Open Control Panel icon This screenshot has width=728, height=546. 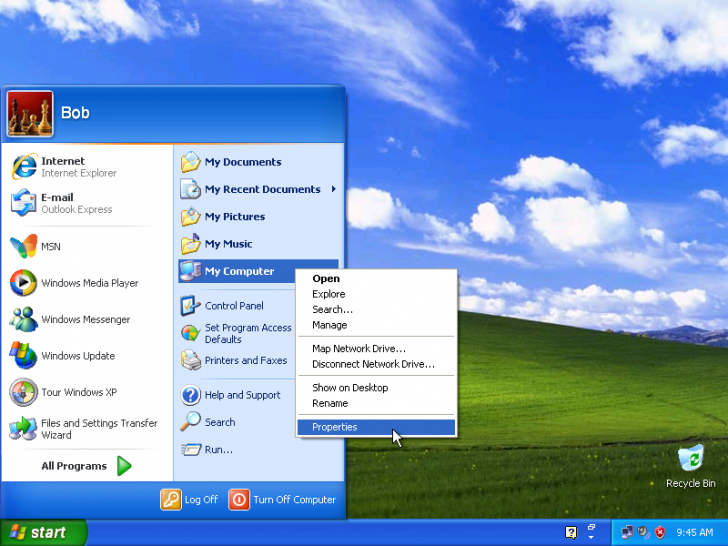click(190, 306)
